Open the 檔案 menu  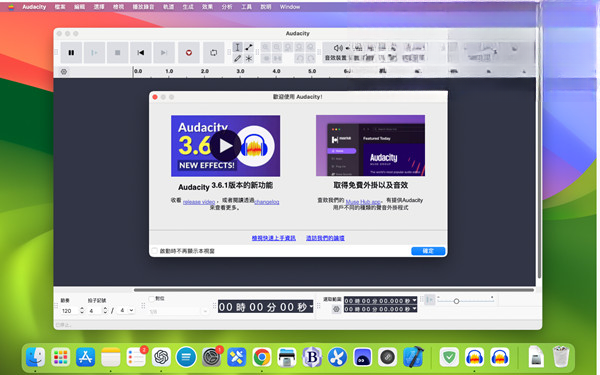click(x=60, y=7)
